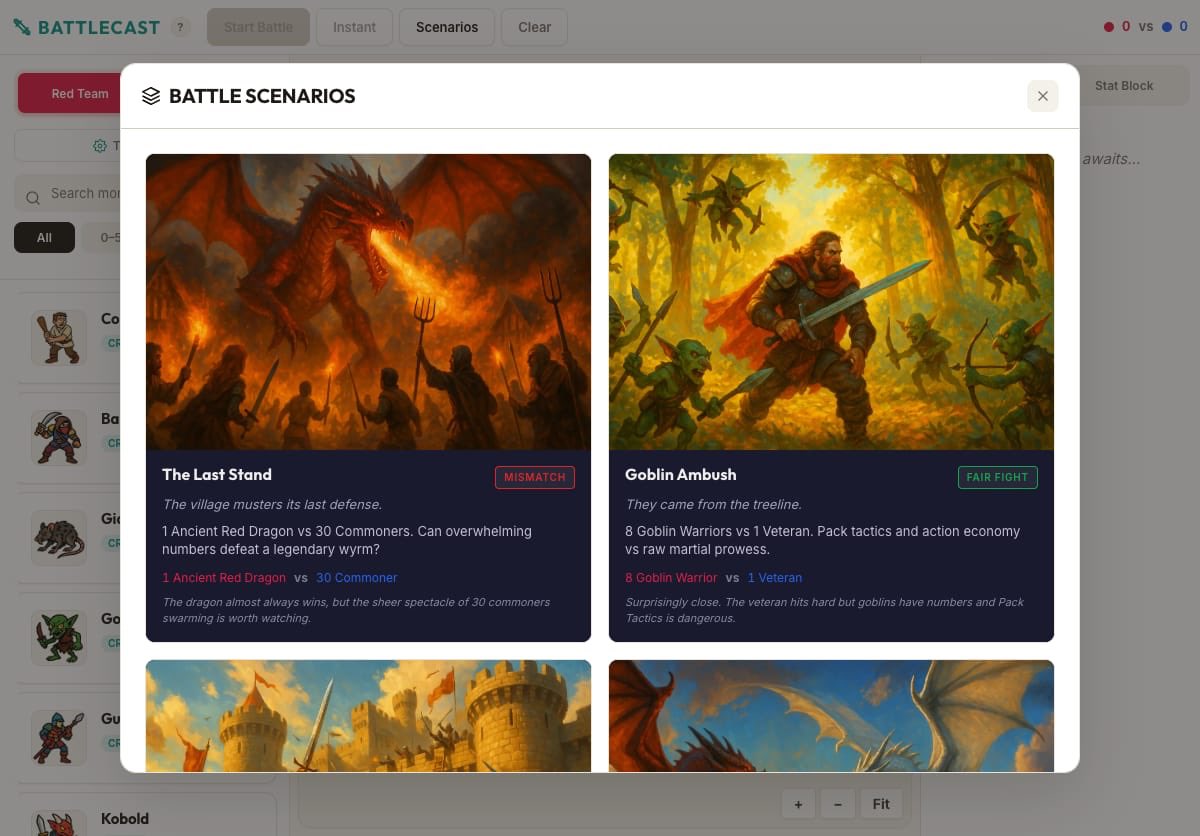This screenshot has width=1200, height=836.
Task: Click the bandit monster portrait icon
Action: coord(58,437)
